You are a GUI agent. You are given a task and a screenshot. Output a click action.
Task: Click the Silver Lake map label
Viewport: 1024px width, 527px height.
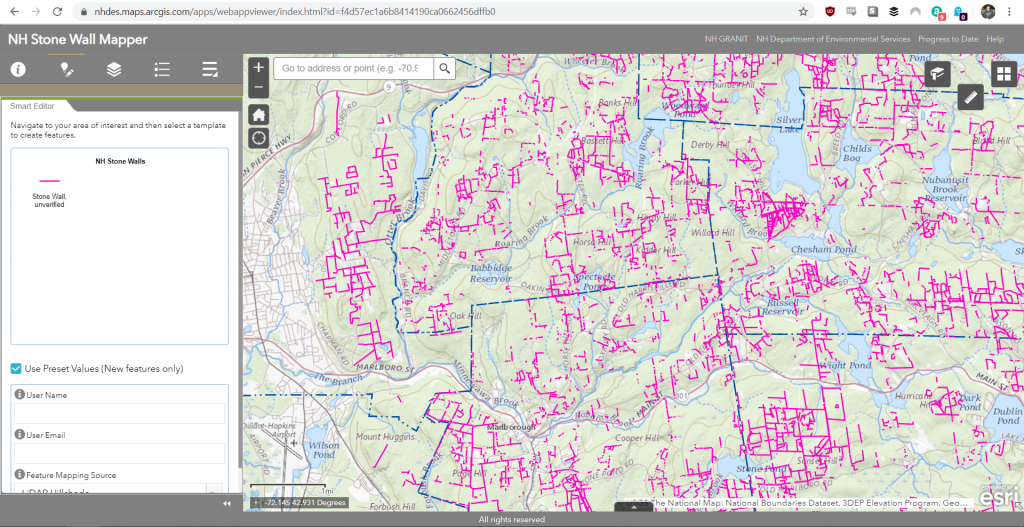coord(788,125)
